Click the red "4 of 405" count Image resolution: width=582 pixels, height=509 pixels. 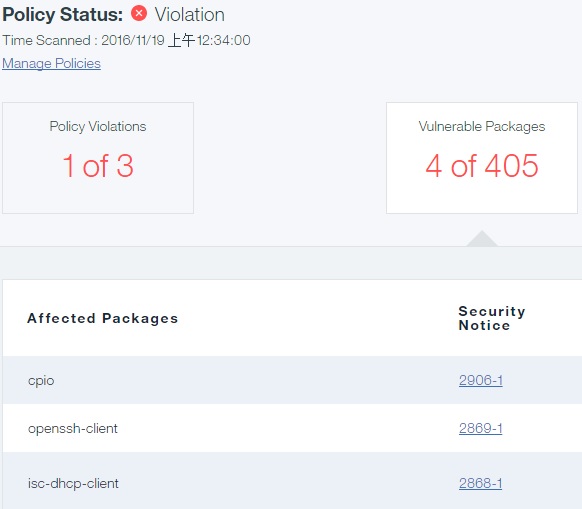[482, 166]
